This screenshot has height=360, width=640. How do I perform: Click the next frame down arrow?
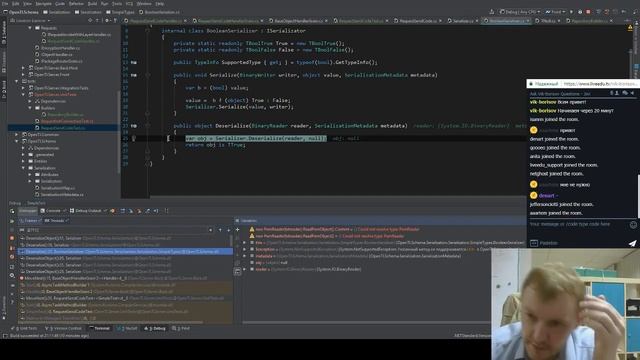[229, 230]
